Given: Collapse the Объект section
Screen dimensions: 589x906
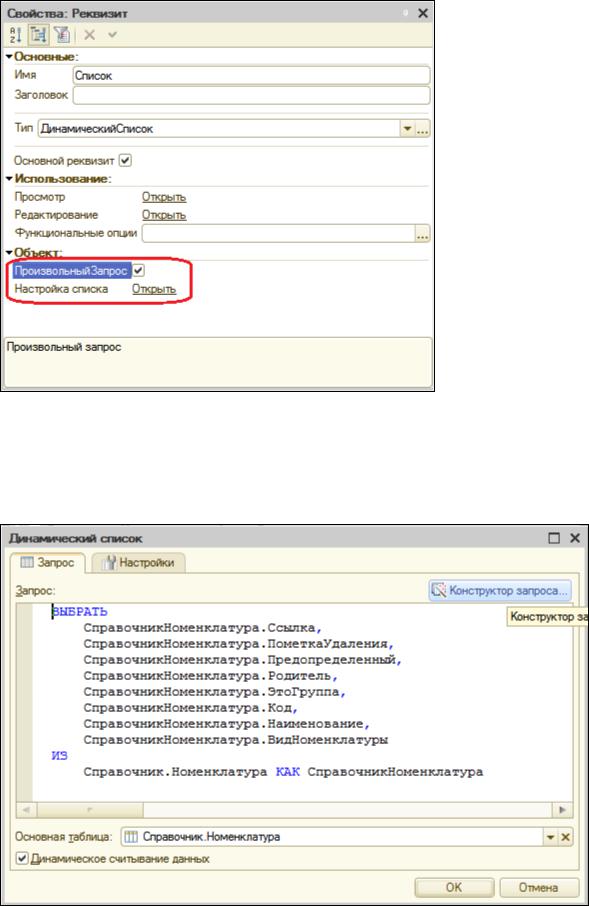Looking at the screenshot, I should [9, 253].
